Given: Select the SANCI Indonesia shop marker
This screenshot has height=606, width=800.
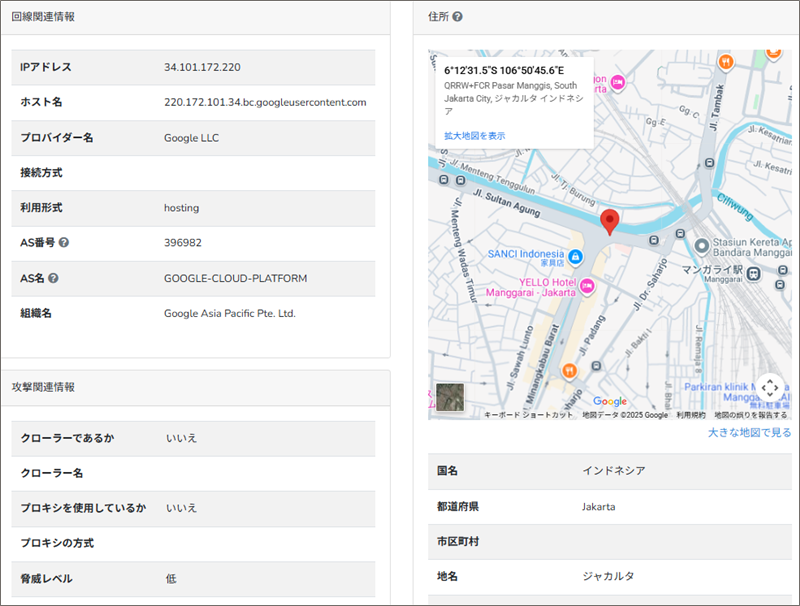Looking at the screenshot, I should [575, 255].
